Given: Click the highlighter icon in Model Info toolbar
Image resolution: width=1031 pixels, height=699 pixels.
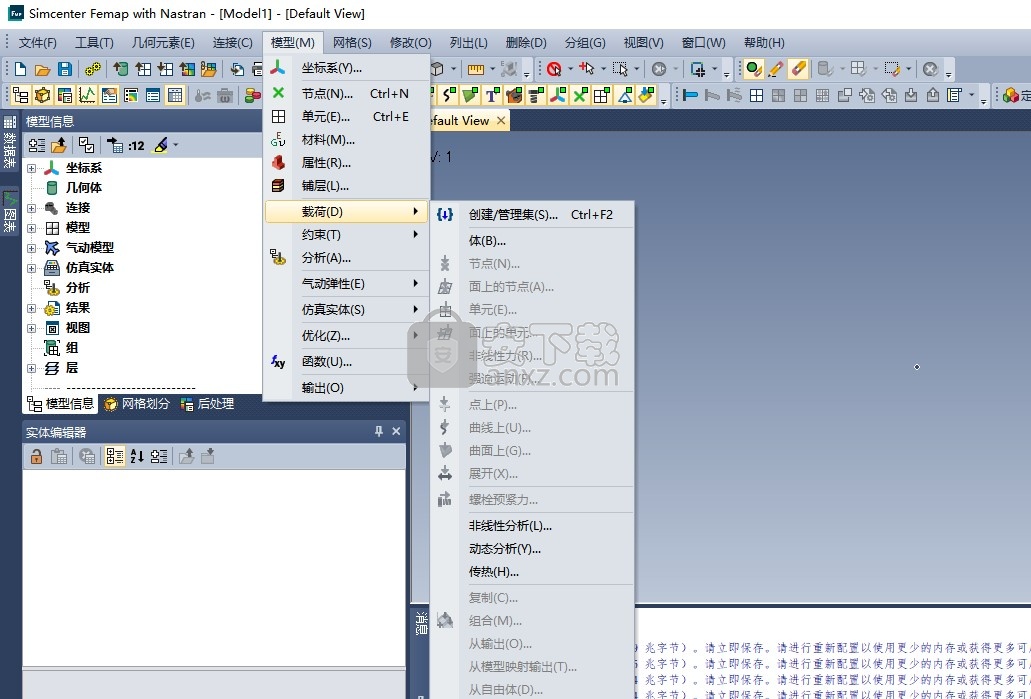Looking at the screenshot, I should 160,145.
